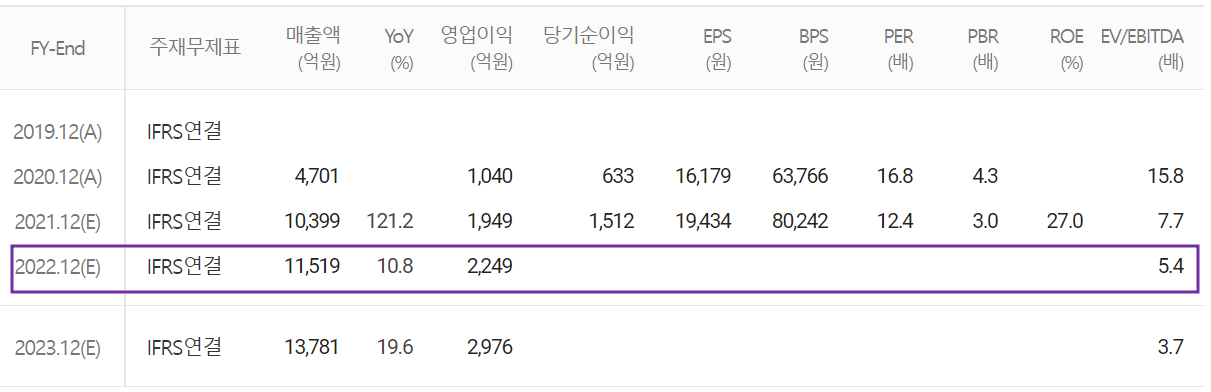Click the 주재무제표 column header
The height and width of the screenshot is (392, 1211).
click(x=195, y=48)
